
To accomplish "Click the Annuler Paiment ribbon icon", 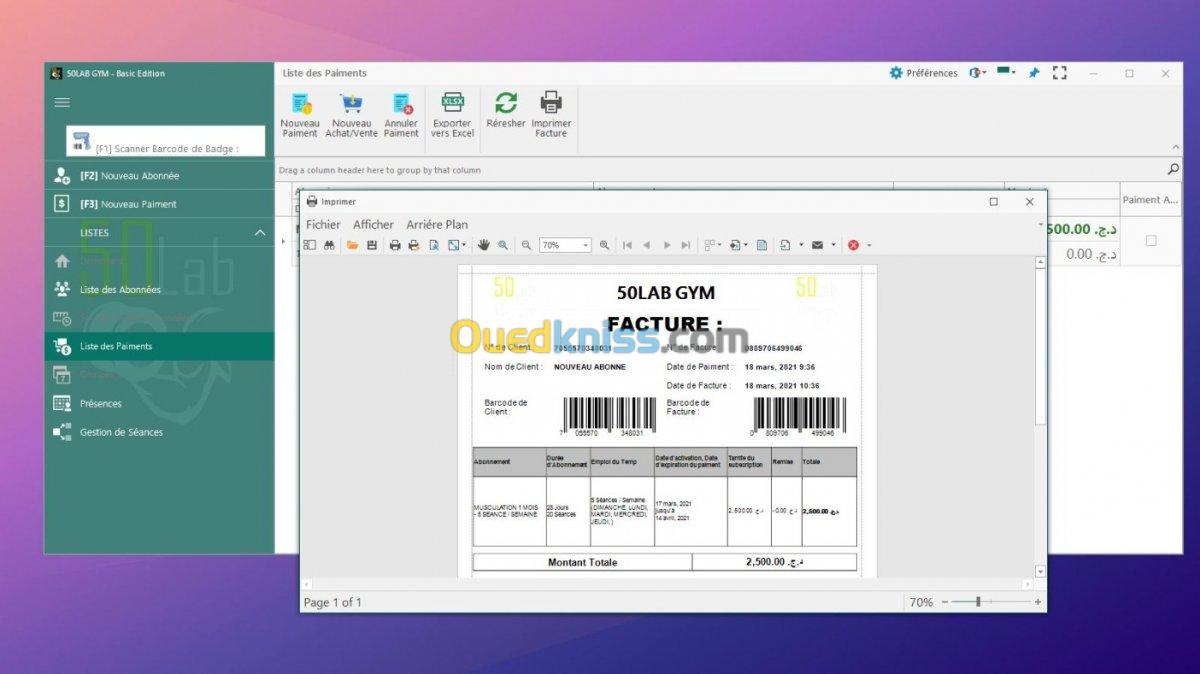I will 402,103.
